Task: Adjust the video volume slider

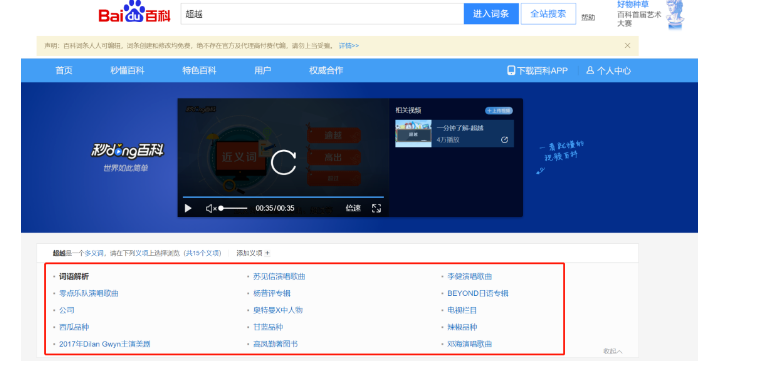Action: (233, 209)
